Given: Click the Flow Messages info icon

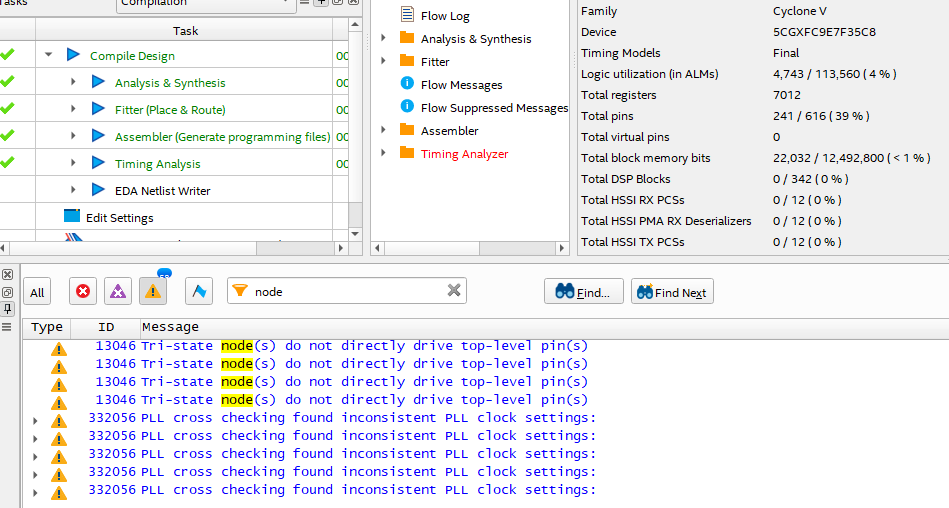Looking at the screenshot, I should [x=407, y=84].
